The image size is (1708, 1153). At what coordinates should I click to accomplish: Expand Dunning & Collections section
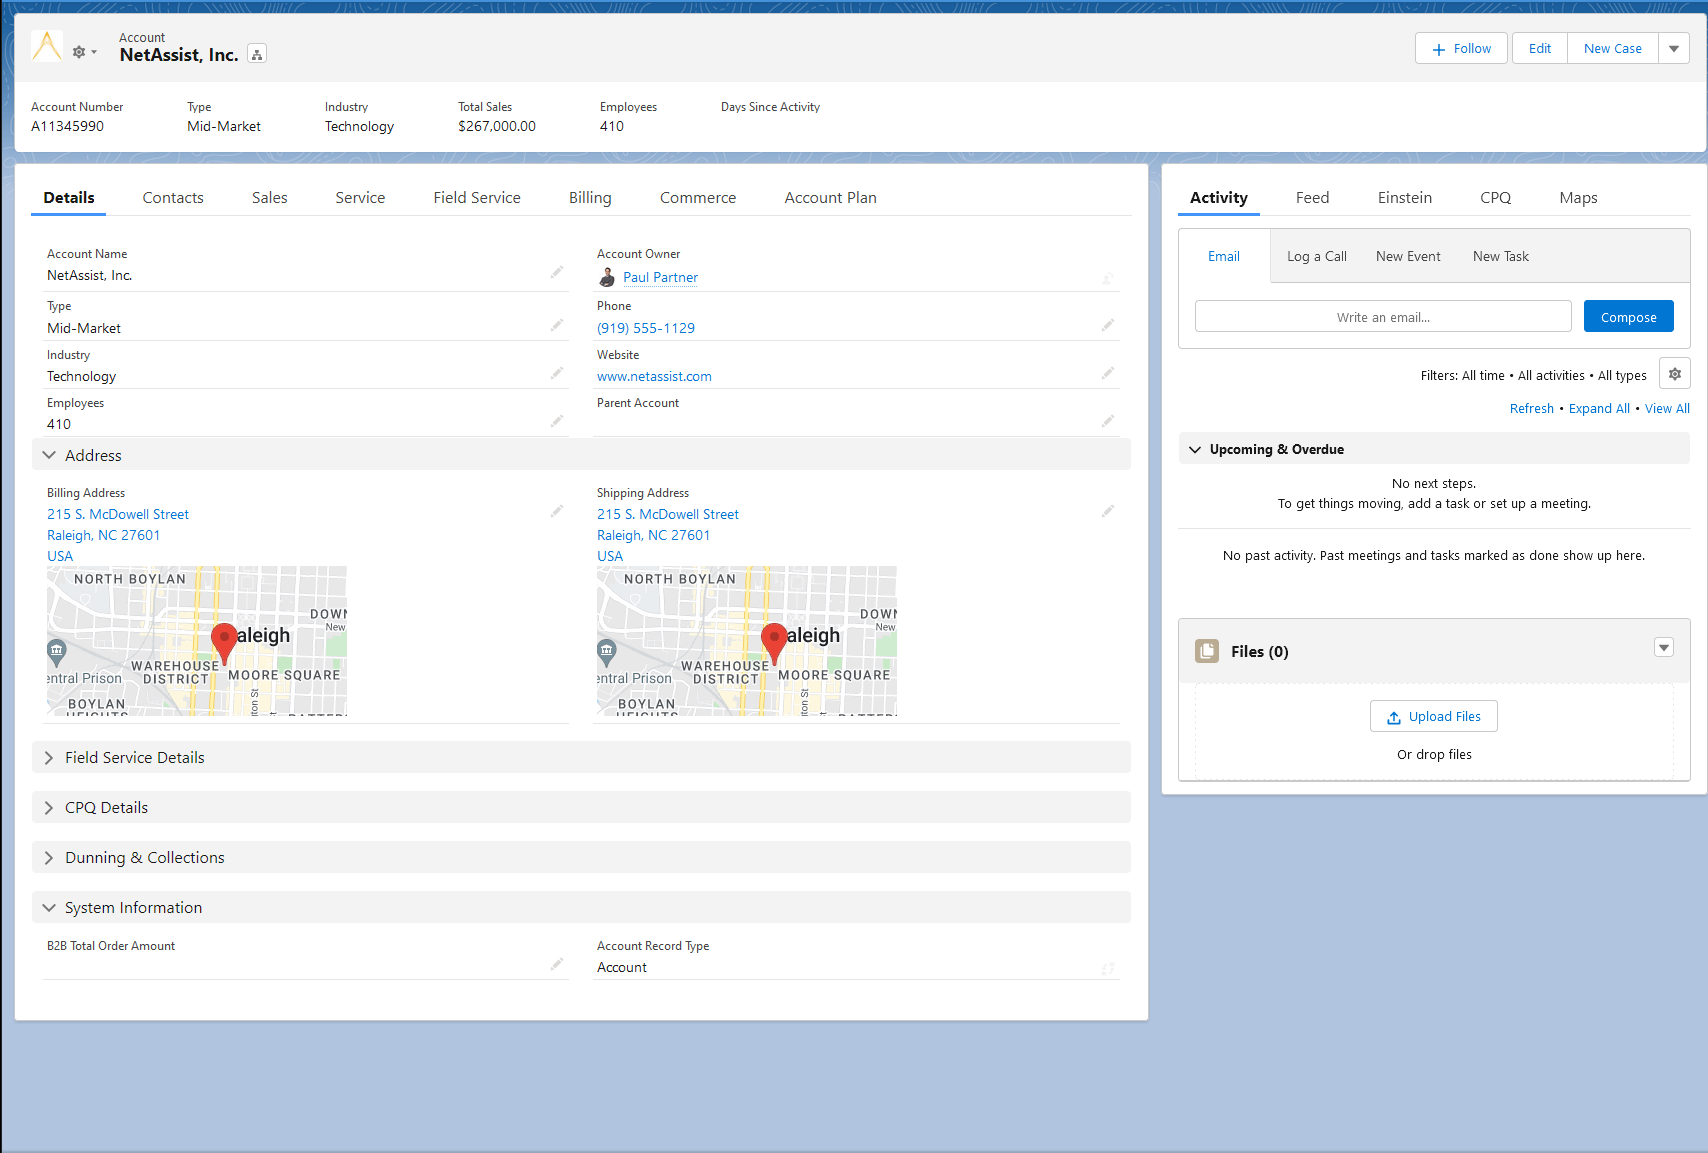(581, 857)
